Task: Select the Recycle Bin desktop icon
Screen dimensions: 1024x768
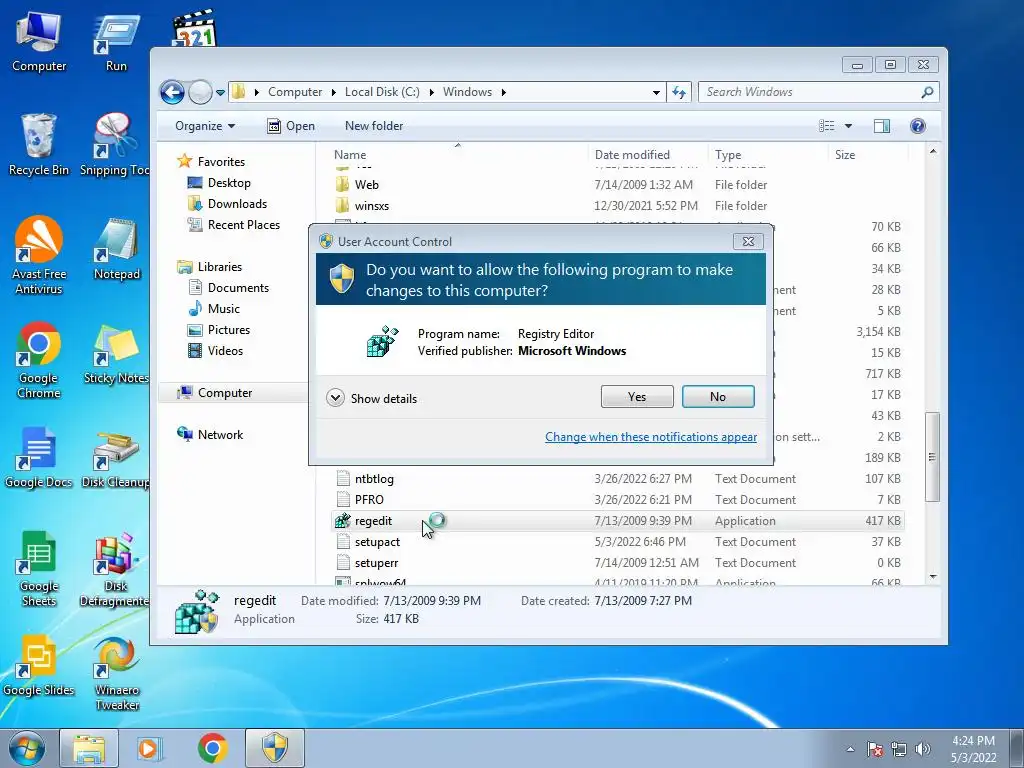Action: point(39,145)
